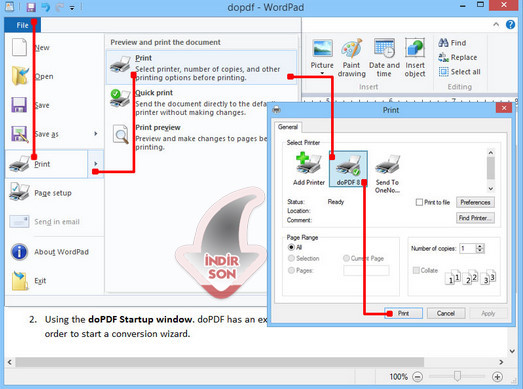The image size is (523, 389).
Task: Click the Quick print printer checkmark icon
Action: click(x=120, y=98)
